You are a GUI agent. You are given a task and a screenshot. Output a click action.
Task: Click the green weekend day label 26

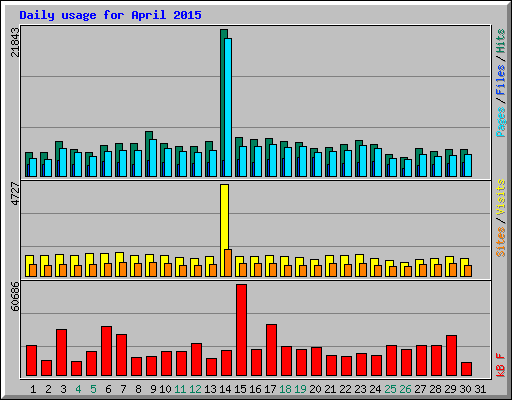405,389
